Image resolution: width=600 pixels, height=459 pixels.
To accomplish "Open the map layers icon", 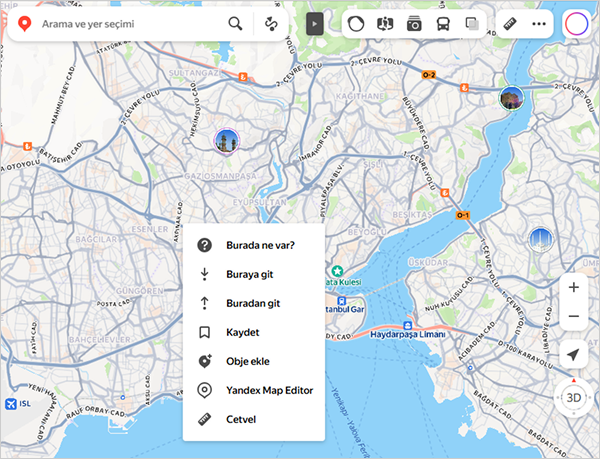I will (x=472, y=24).
